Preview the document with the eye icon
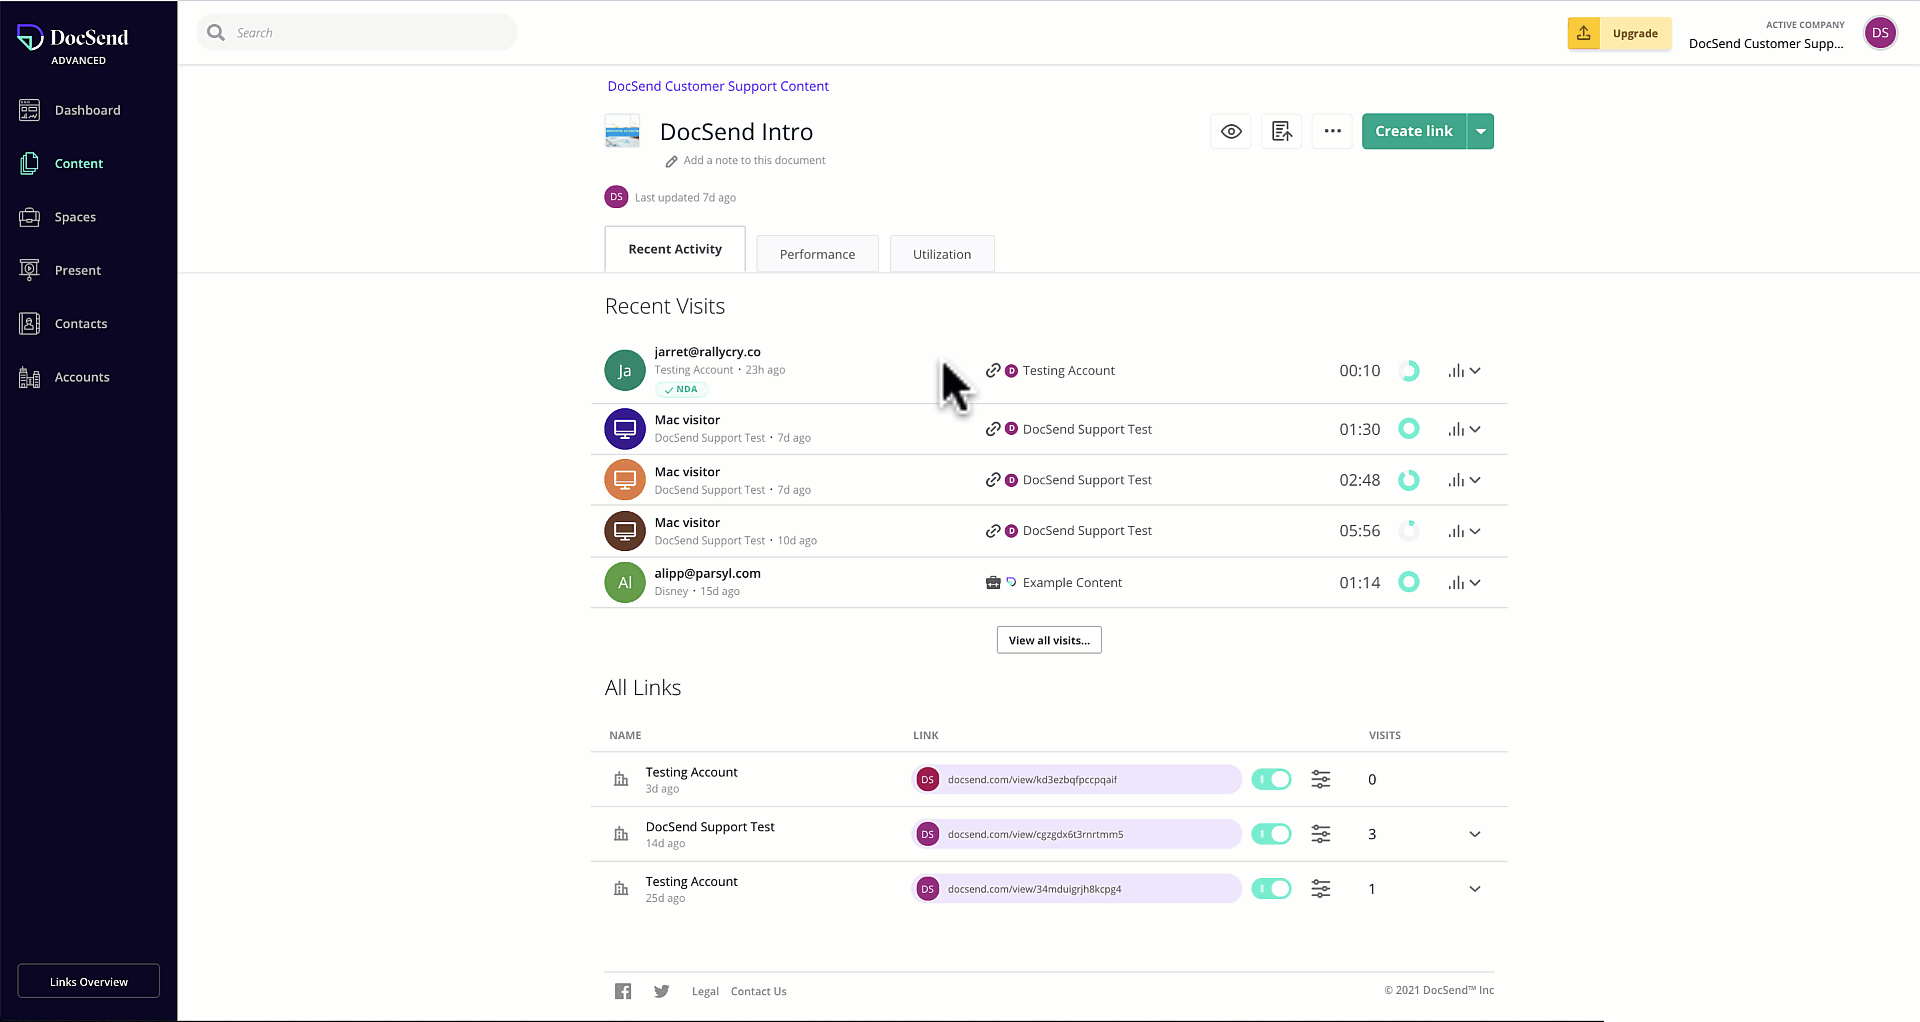 tap(1231, 131)
